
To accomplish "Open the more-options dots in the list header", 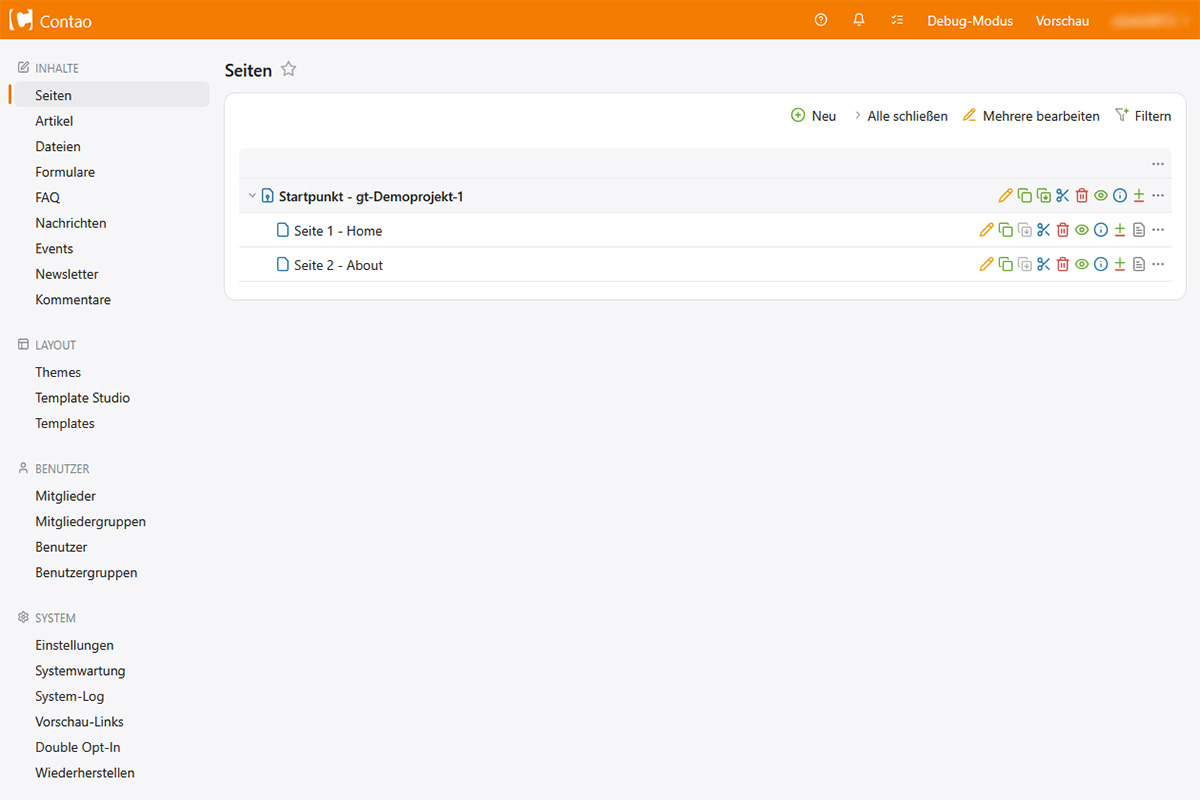I will tap(1158, 164).
